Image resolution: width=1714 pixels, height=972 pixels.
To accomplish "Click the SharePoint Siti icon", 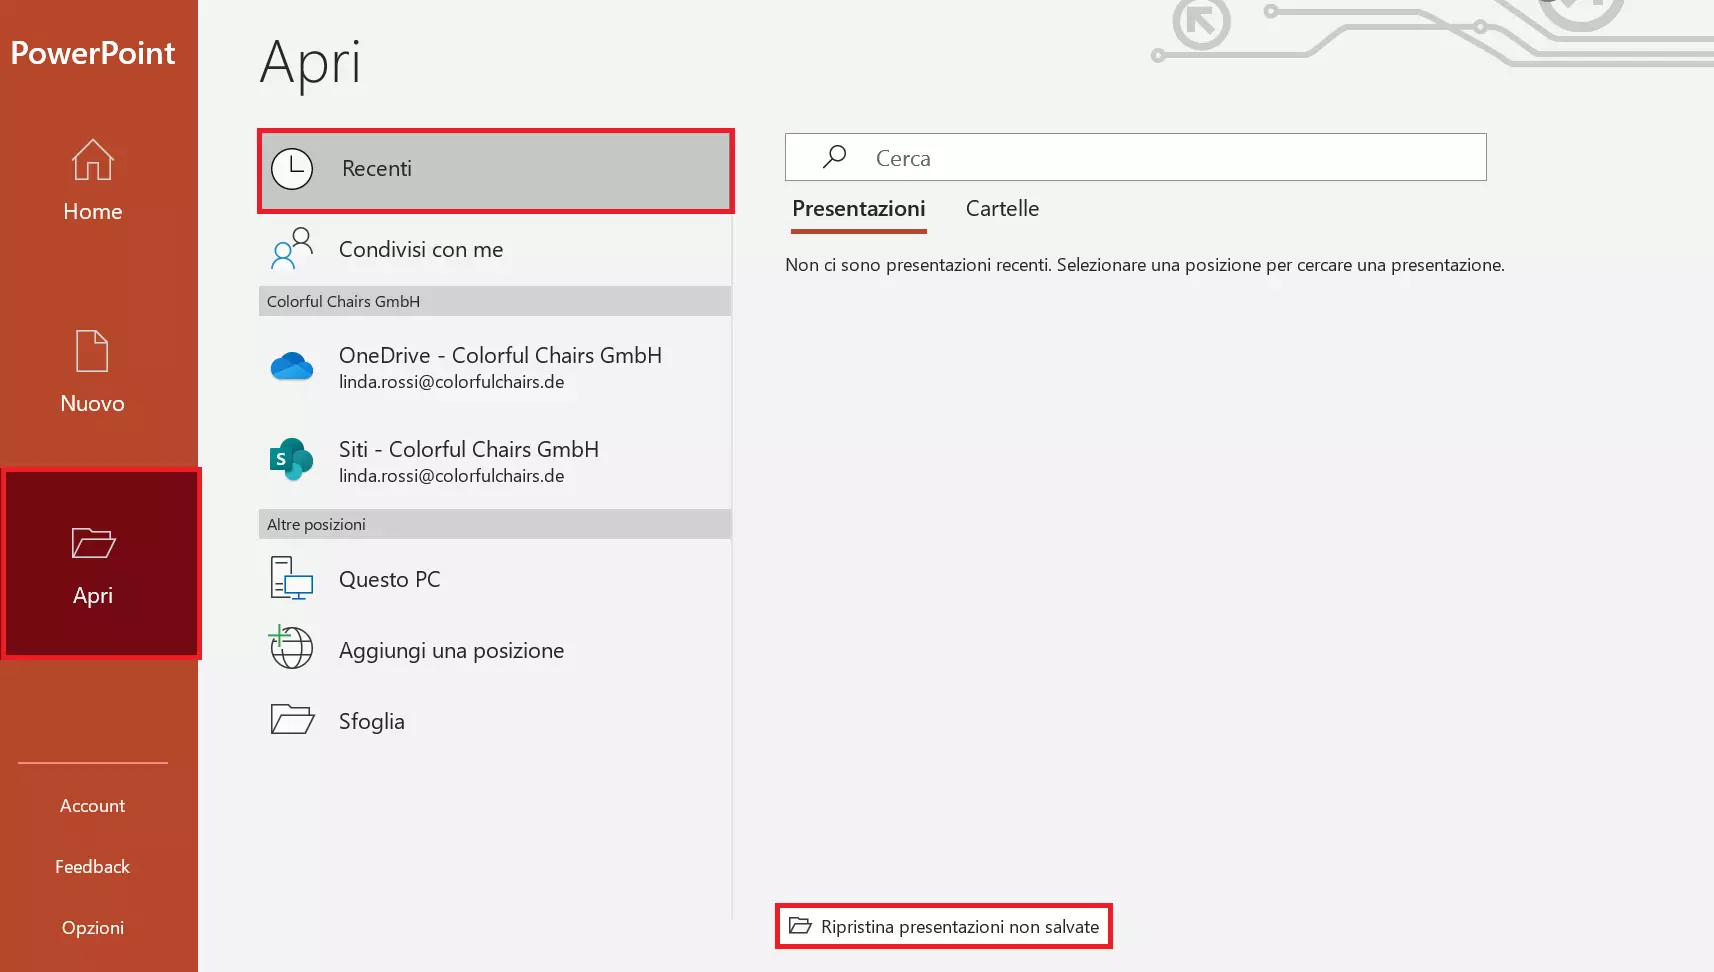I will coord(292,459).
